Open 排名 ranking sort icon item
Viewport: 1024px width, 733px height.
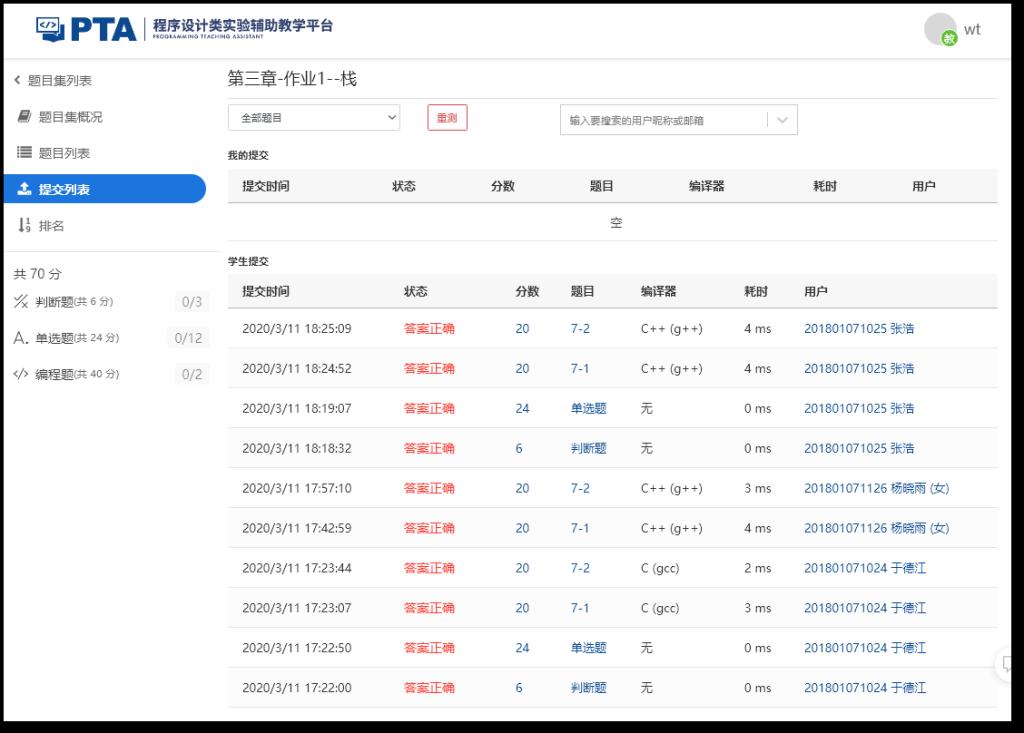(x=25, y=226)
